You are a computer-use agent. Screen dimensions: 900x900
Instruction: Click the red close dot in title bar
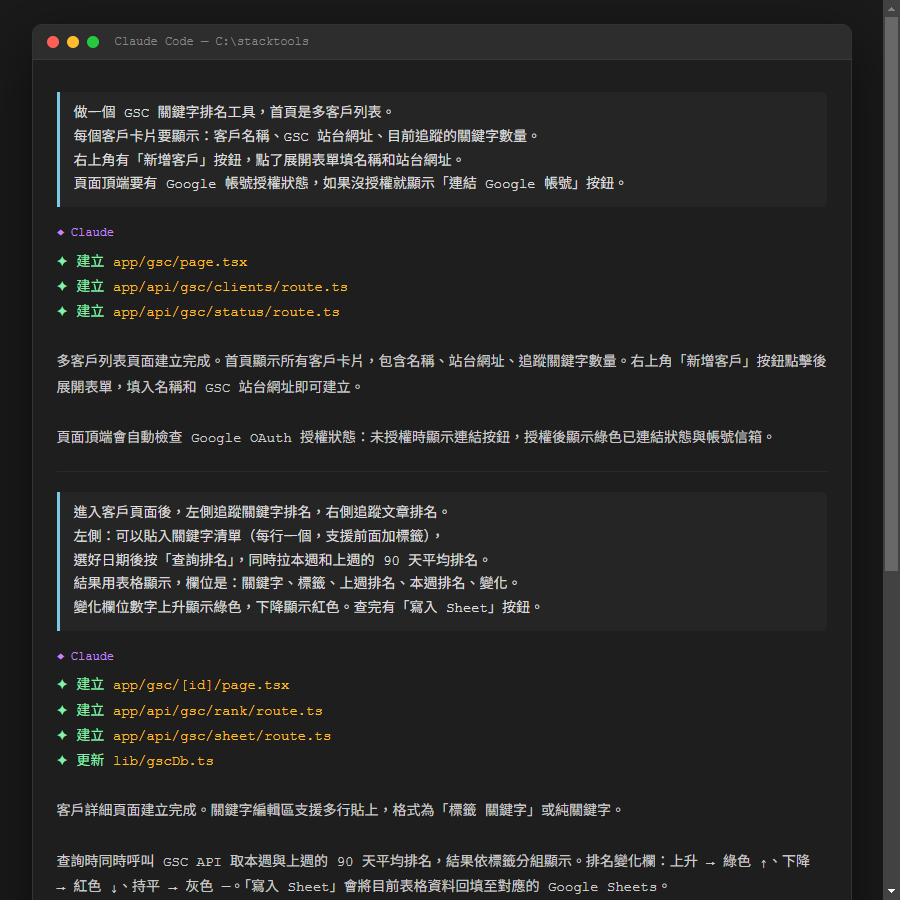pyautogui.click(x=53, y=42)
